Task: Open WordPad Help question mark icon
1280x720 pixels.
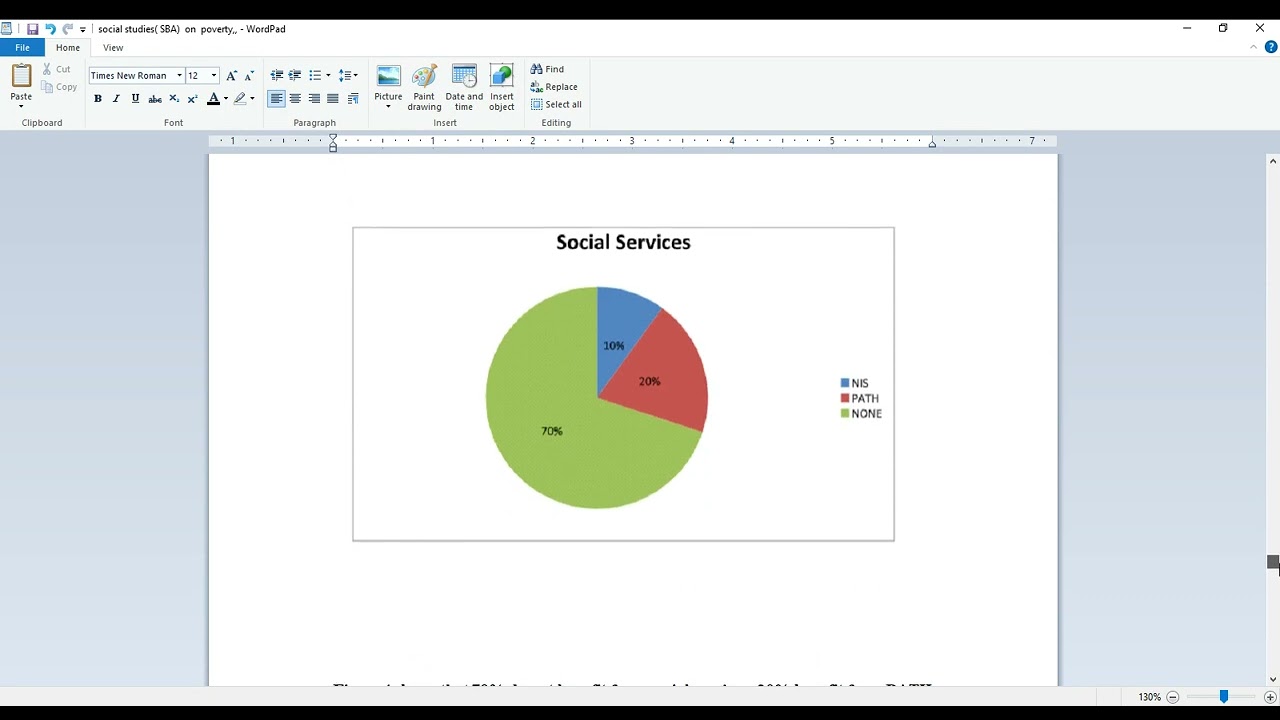Action: pyautogui.click(x=1271, y=47)
